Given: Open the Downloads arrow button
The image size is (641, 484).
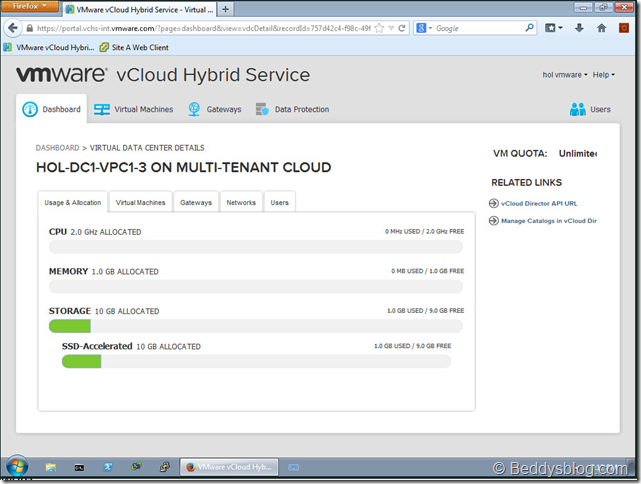Looking at the screenshot, I should [579, 28].
